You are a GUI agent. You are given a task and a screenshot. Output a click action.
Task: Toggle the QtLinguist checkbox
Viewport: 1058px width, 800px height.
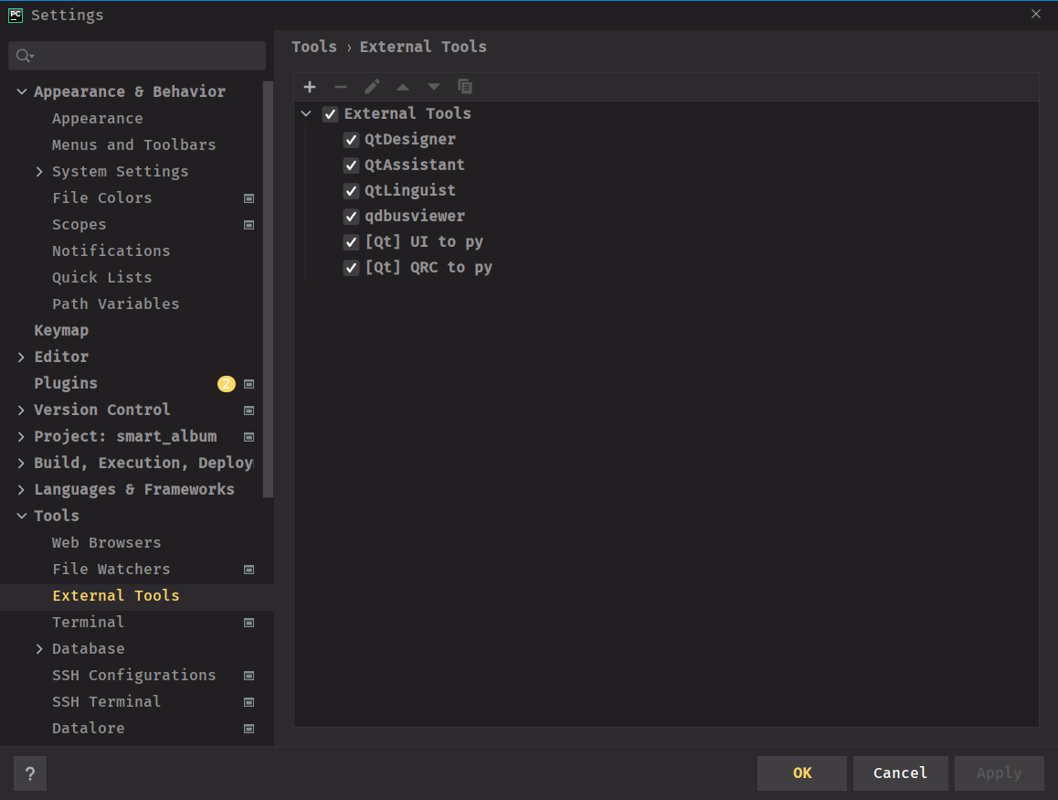coord(351,191)
